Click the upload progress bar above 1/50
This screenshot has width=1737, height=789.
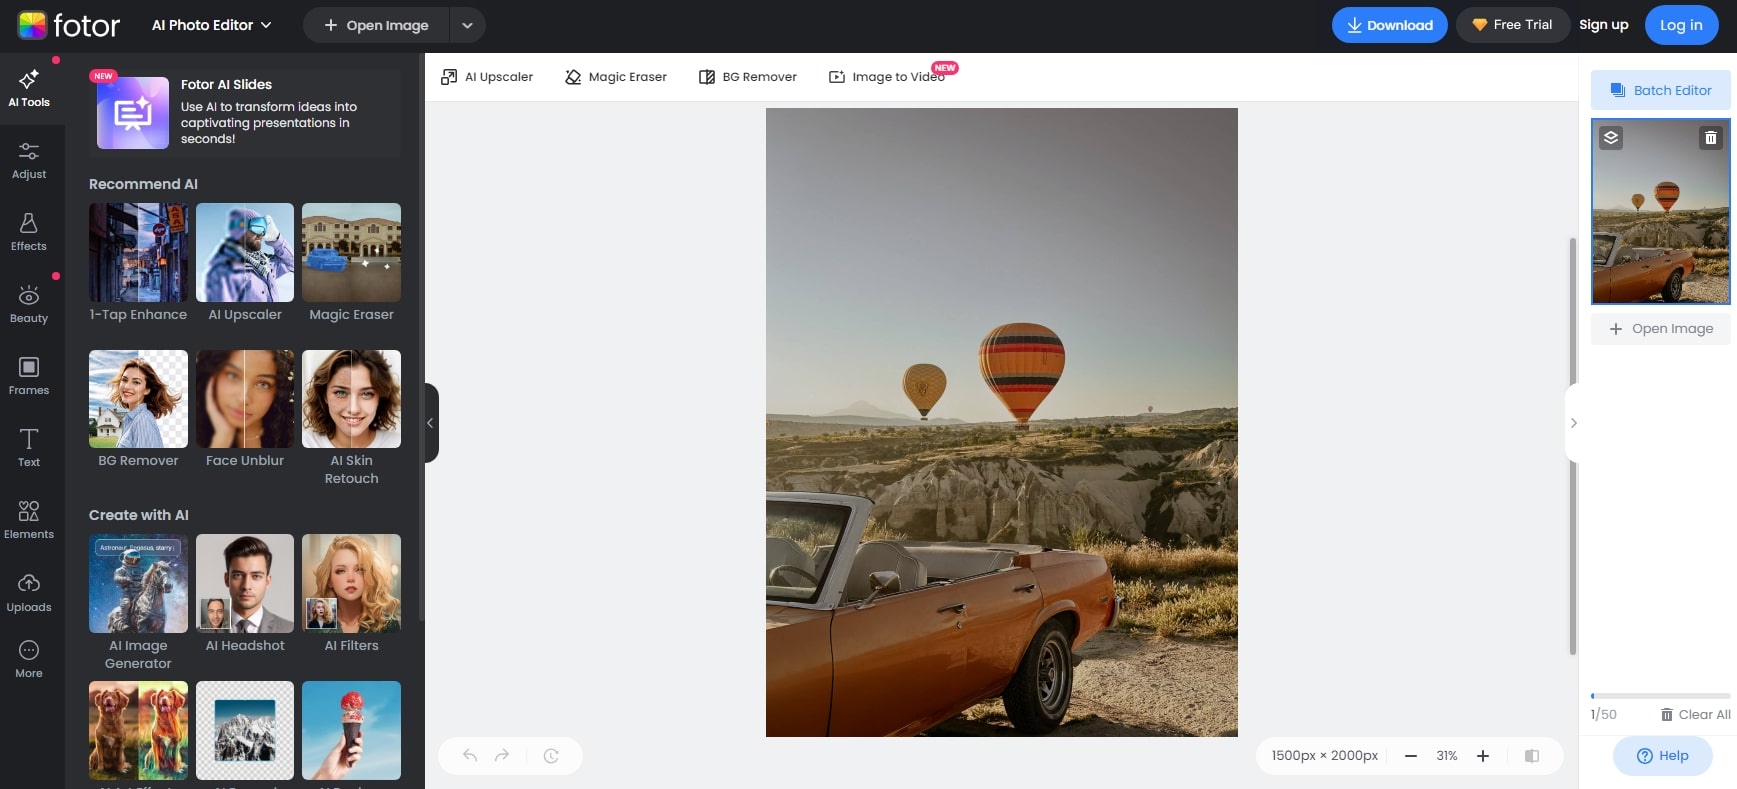[x=1660, y=696]
